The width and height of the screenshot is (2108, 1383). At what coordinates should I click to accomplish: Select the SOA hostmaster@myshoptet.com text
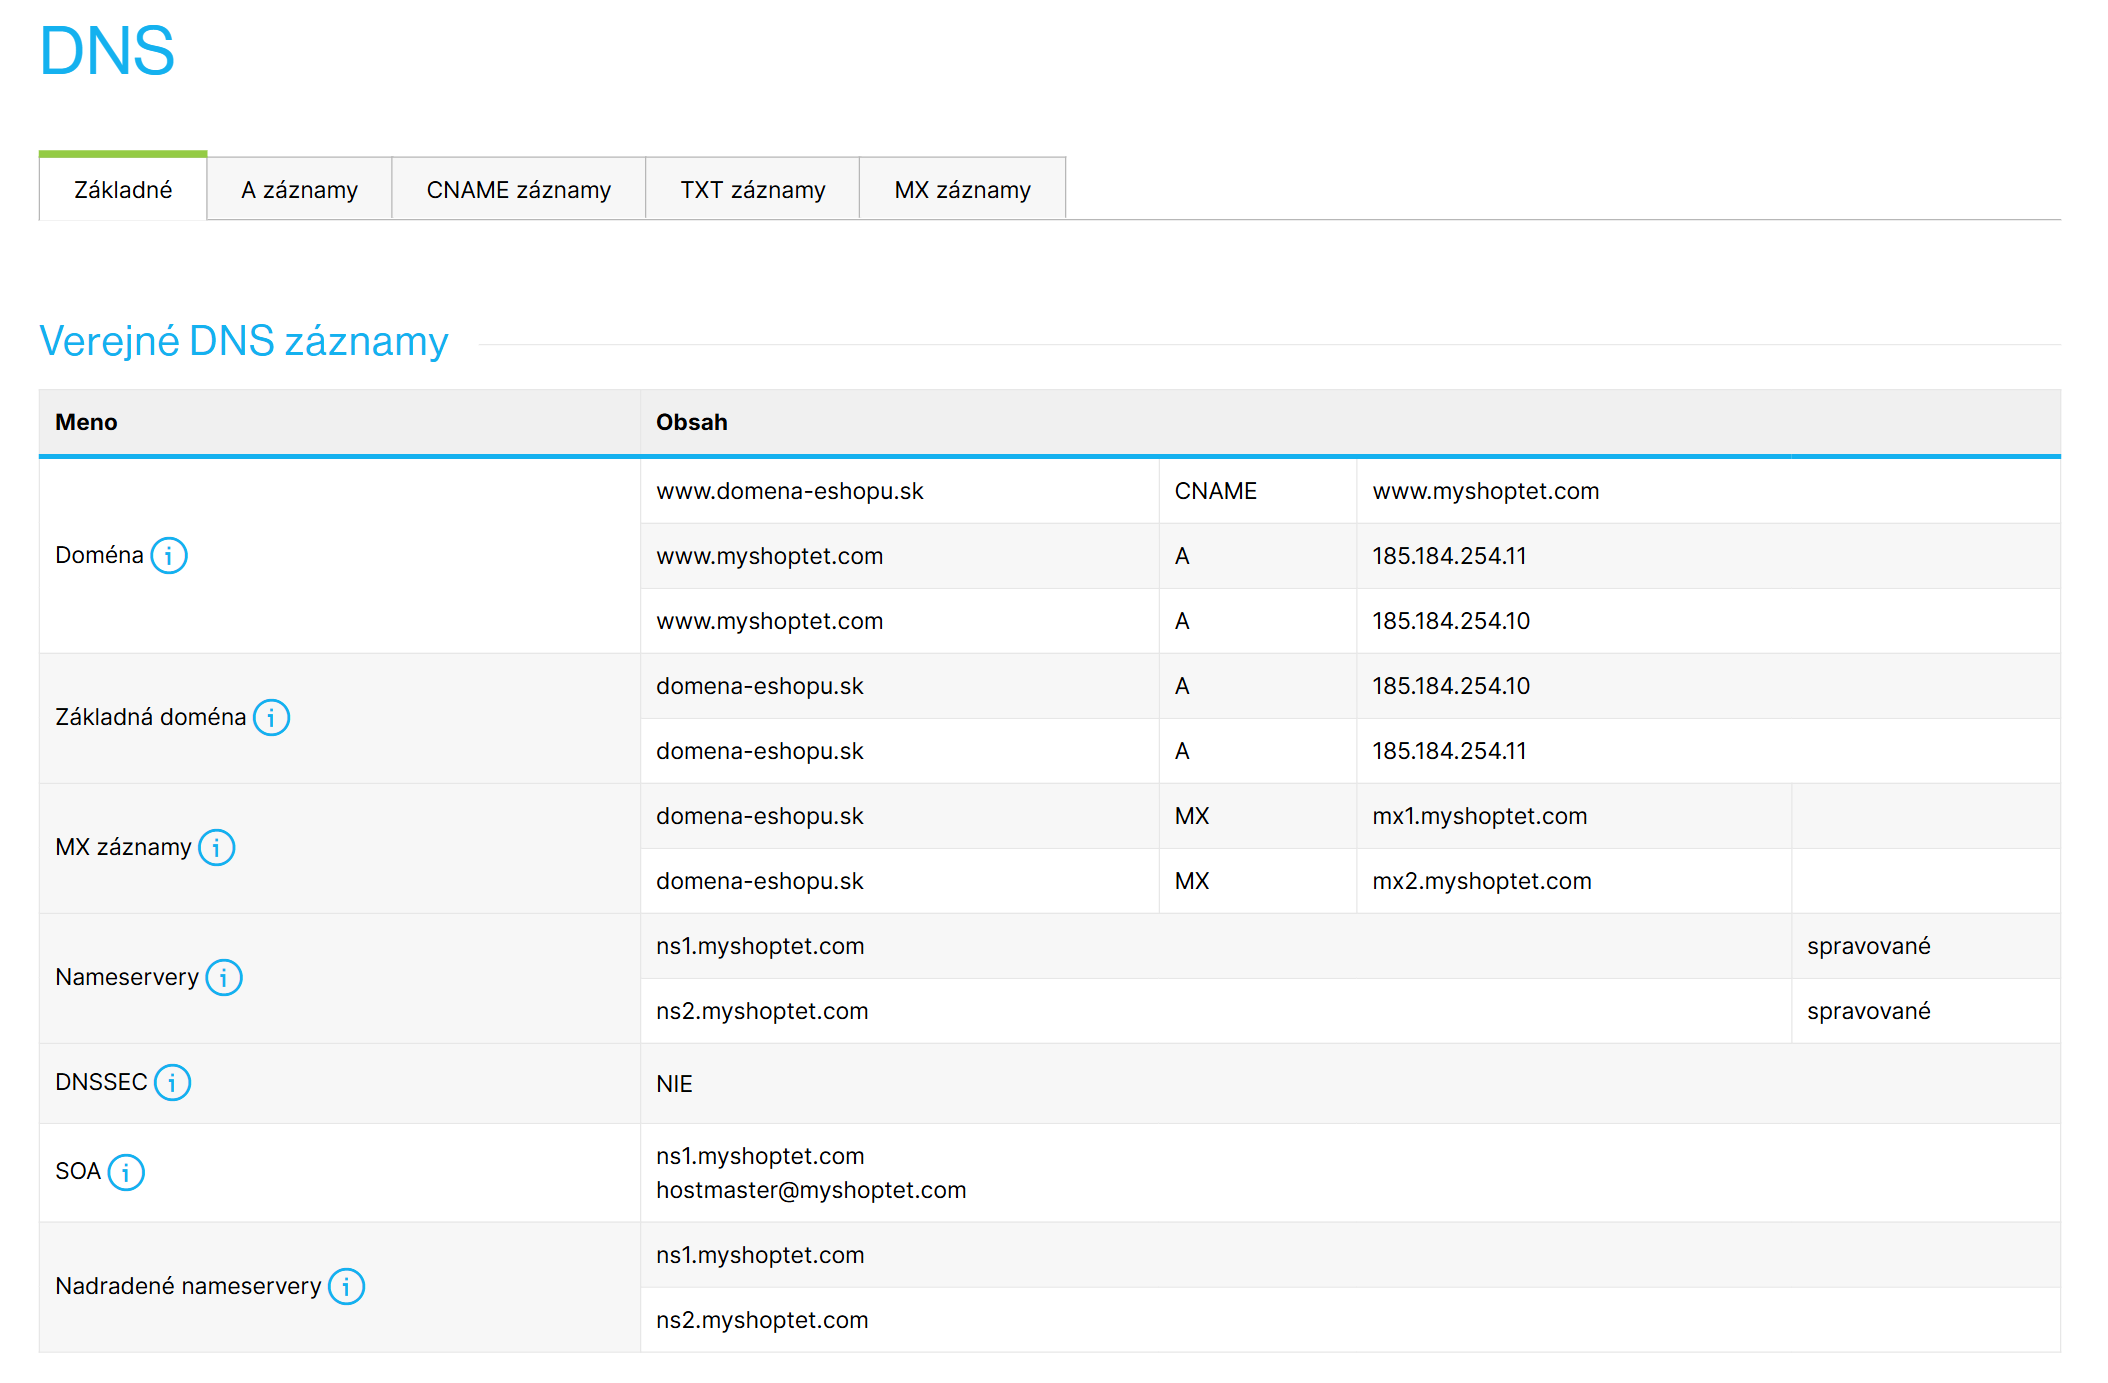pyautogui.click(x=811, y=1190)
